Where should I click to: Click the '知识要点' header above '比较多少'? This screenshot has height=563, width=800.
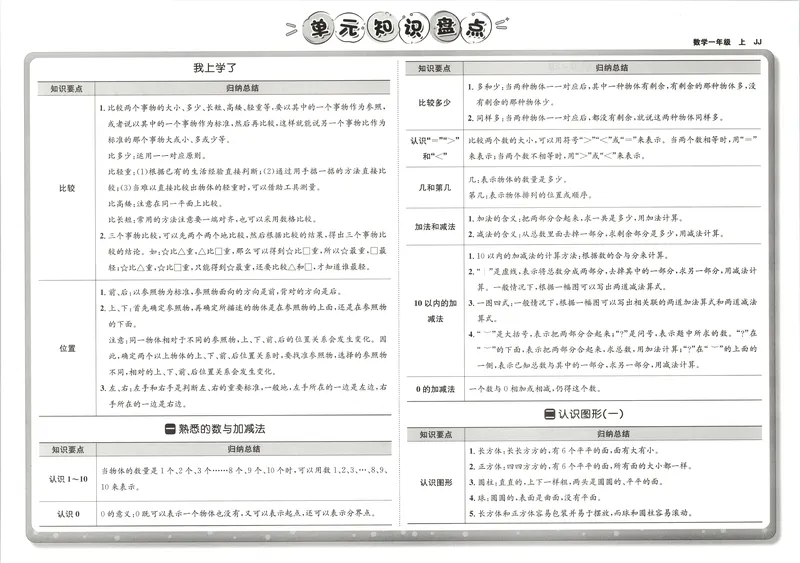click(434, 68)
